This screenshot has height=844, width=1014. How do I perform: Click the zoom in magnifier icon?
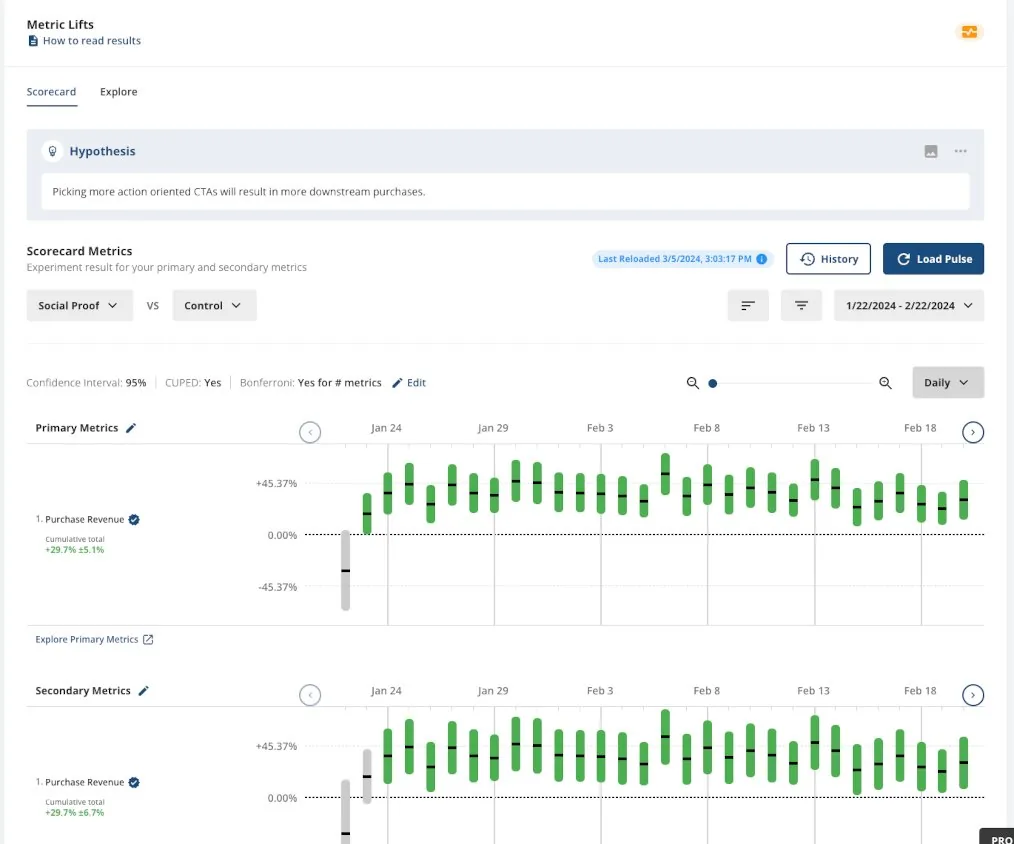(885, 383)
